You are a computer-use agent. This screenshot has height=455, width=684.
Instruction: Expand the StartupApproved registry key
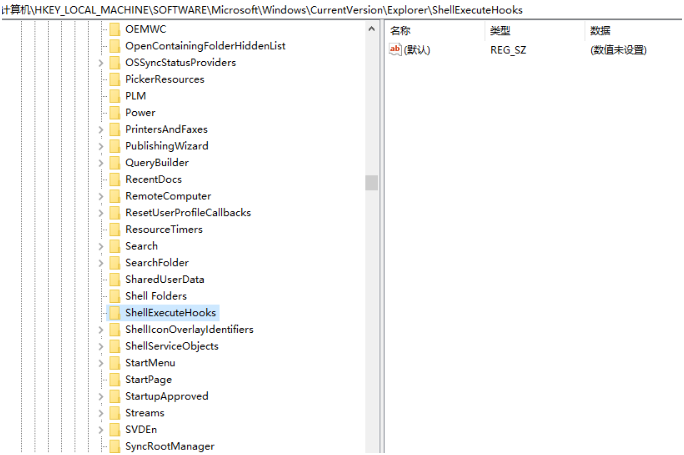pyautogui.click(x=101, y=397)
